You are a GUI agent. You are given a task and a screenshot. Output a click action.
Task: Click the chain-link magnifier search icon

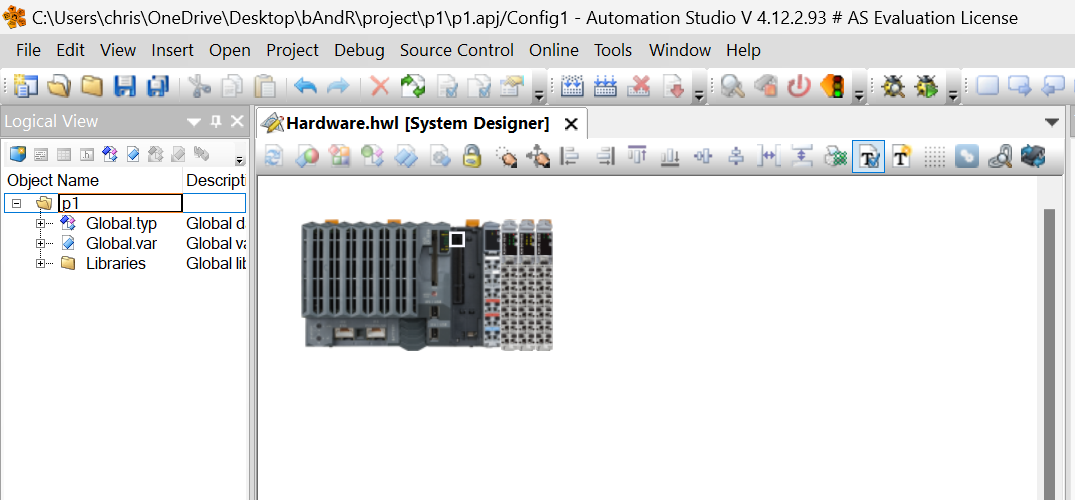(1000, 156)
